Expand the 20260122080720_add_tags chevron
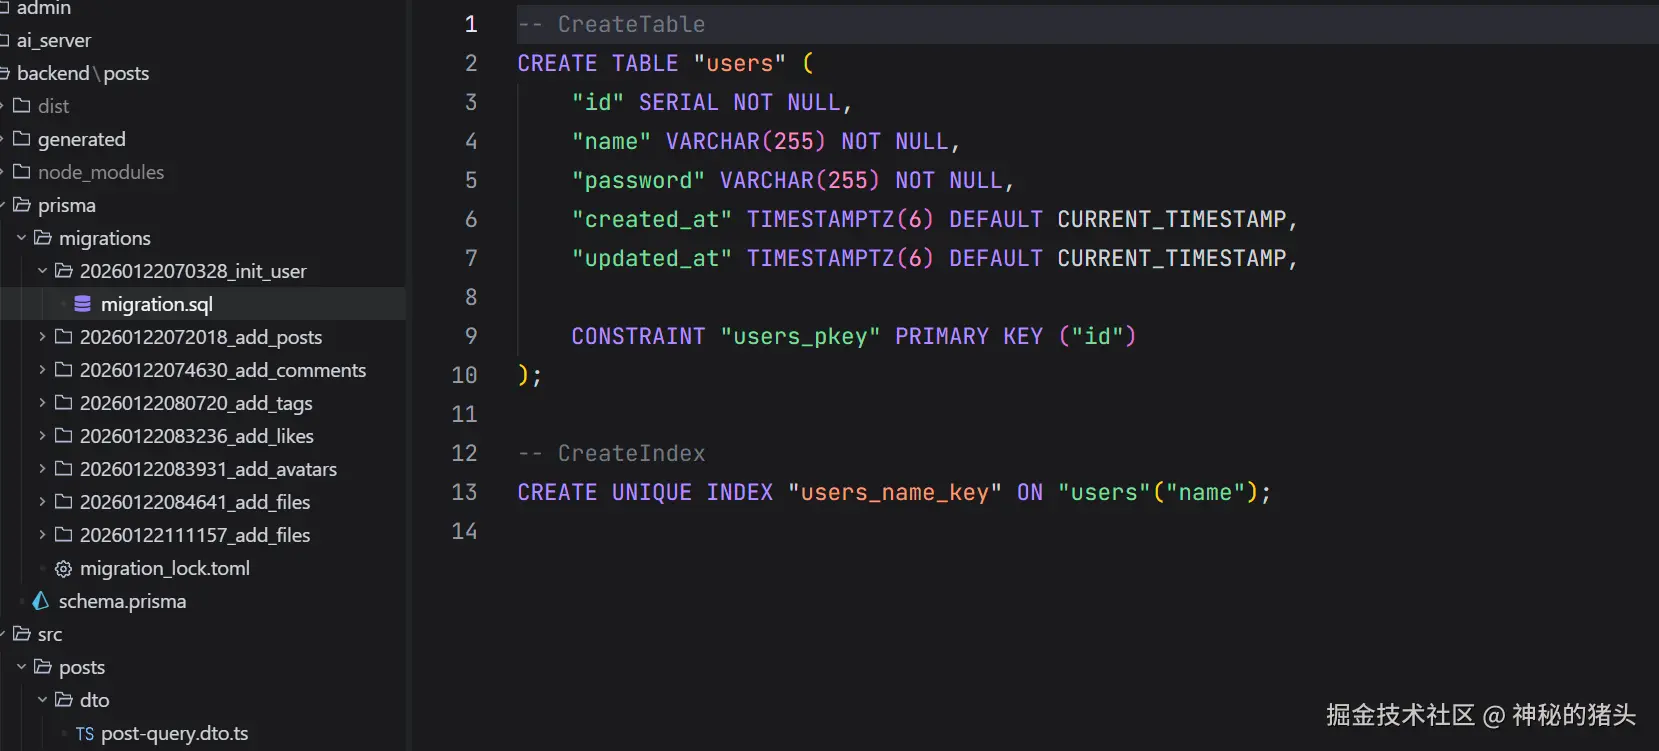The image size is (1659, 751). 42,403
